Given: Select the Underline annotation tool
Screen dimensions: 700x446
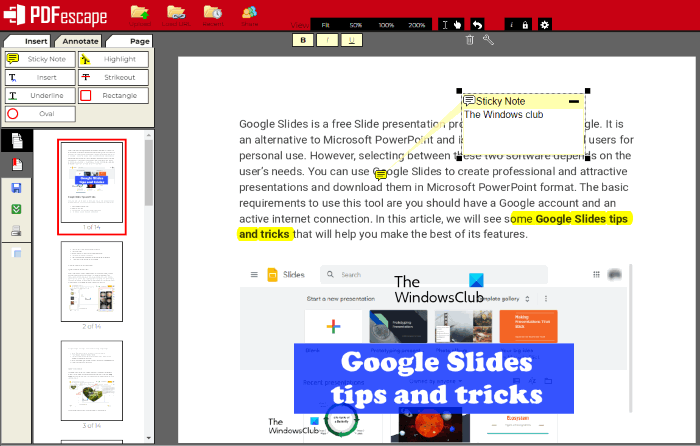Looking at the screenshot, I should [40, 96].
